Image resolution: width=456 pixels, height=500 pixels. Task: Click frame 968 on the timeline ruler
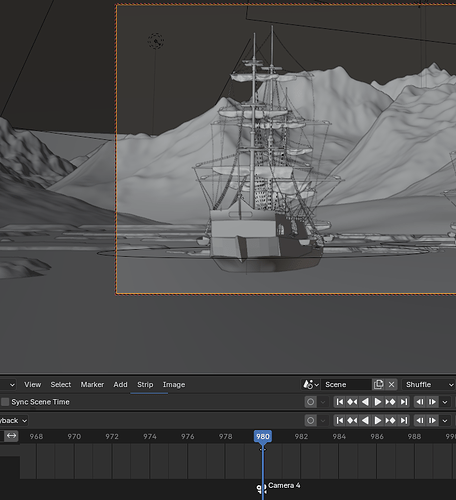(x=36, y=437)
